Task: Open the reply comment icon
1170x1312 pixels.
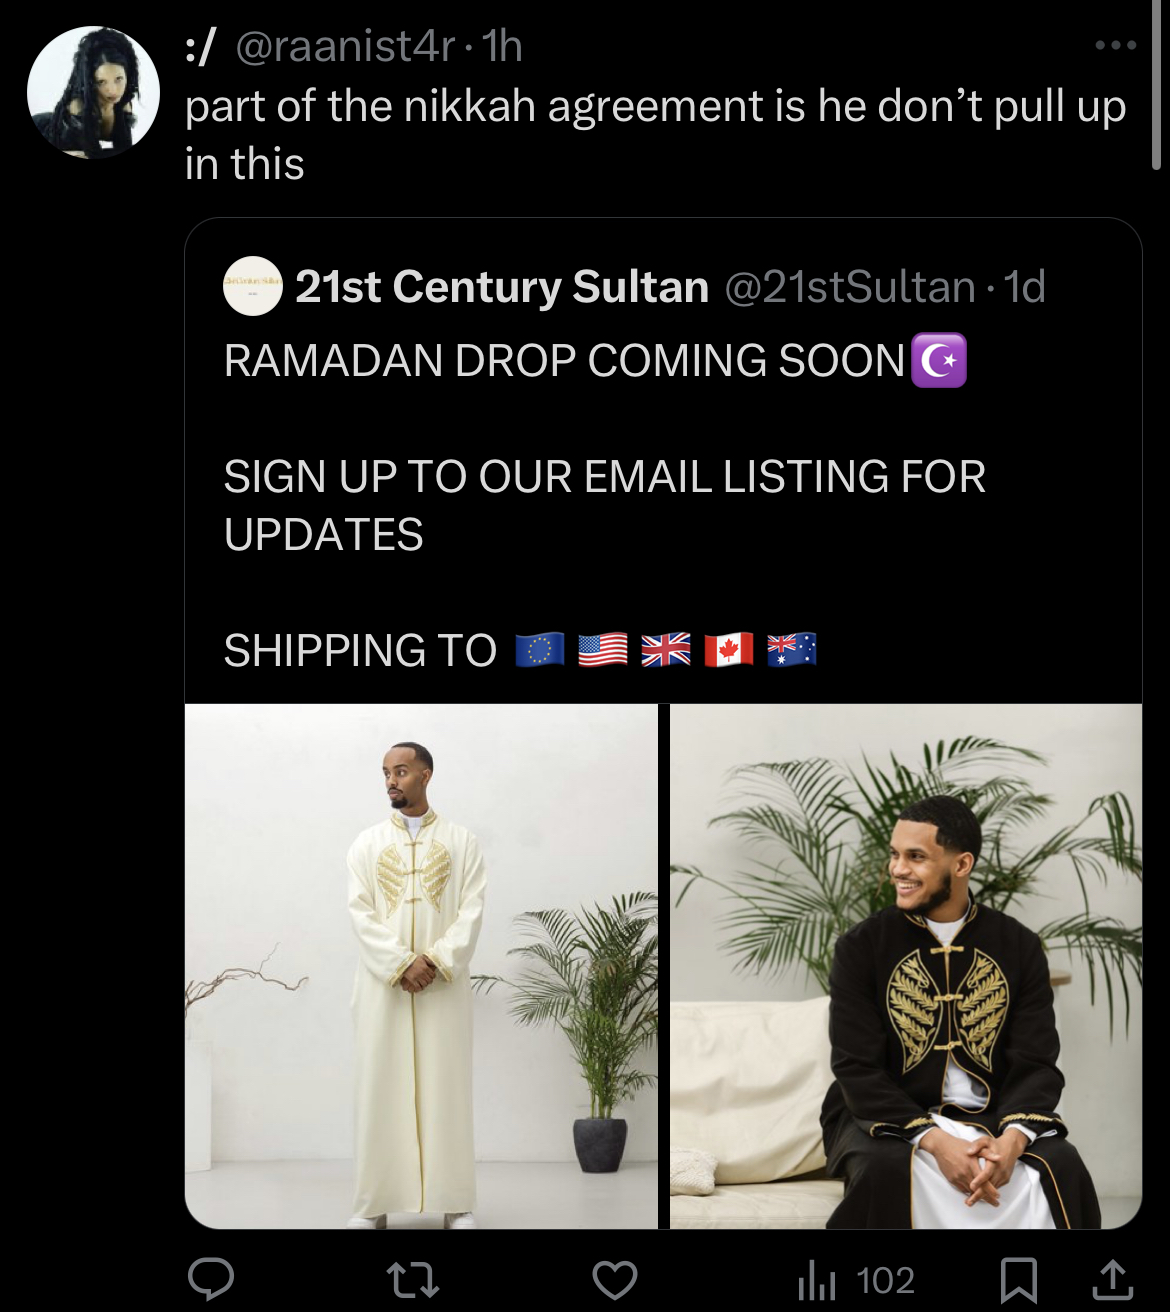Action: (x=211, y=1278)
